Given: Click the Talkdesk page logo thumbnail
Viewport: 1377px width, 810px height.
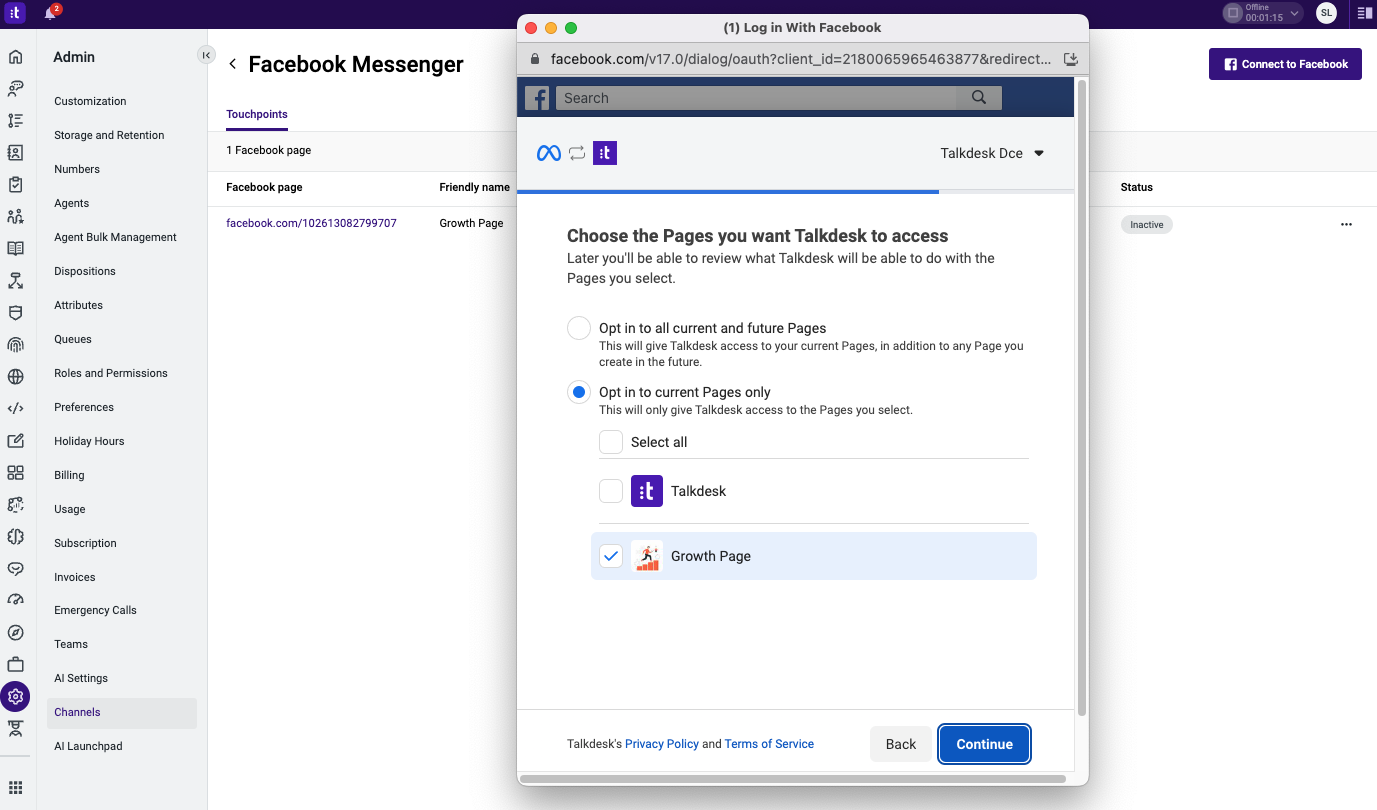Looking at the screenshot, I should point(647,491).
